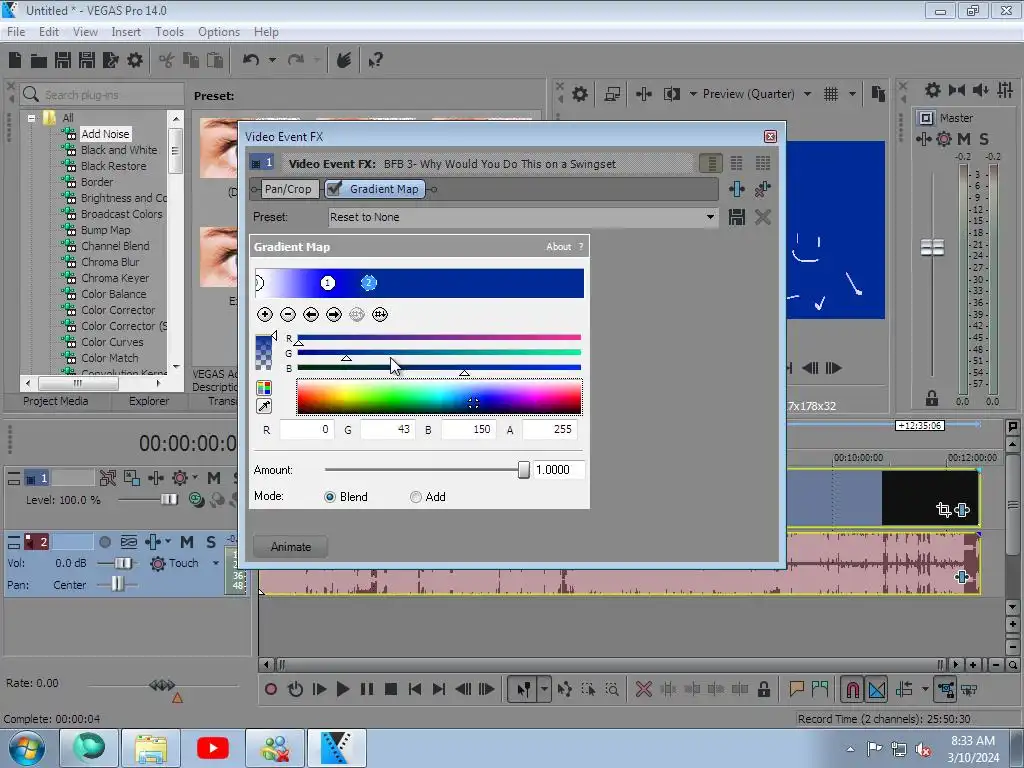Toggle Mute on the Master bus

click(x=964, y=138)
